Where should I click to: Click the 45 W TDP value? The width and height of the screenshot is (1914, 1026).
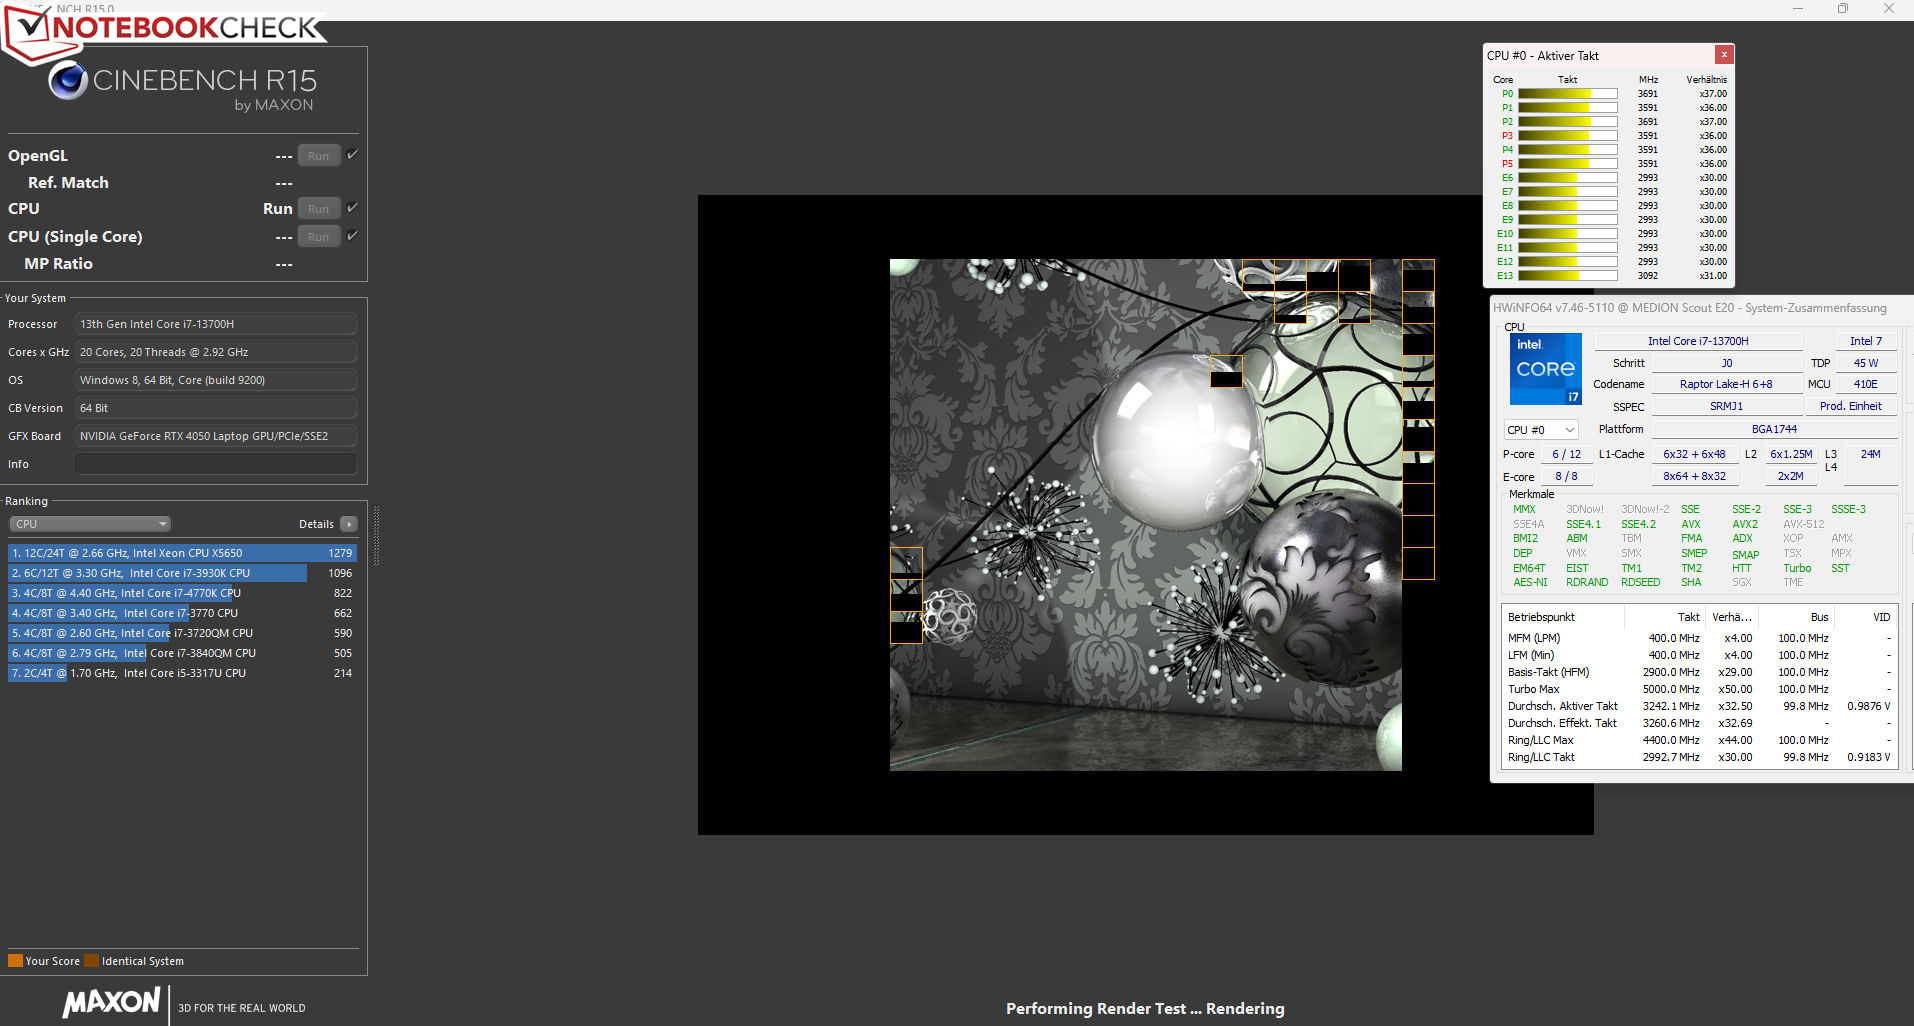[1866, 363]
